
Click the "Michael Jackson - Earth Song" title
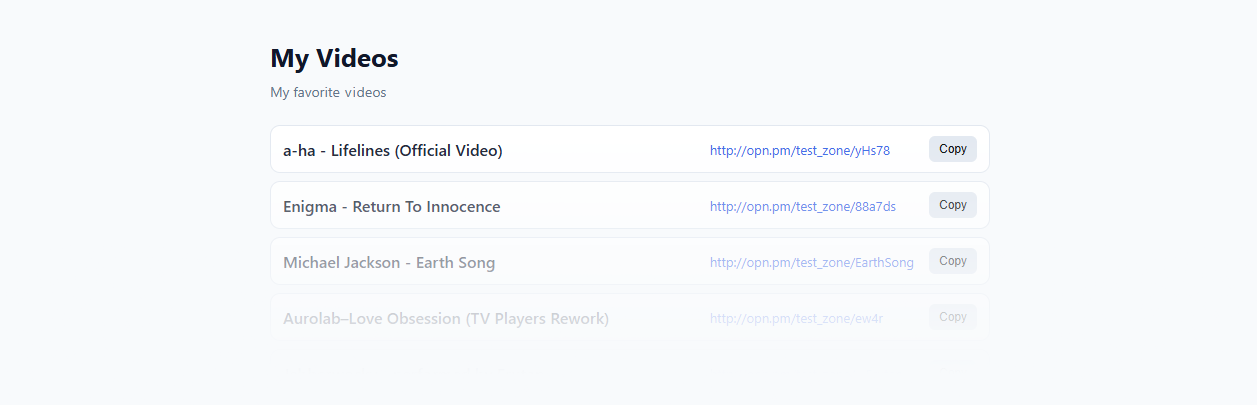click(388, 262)
